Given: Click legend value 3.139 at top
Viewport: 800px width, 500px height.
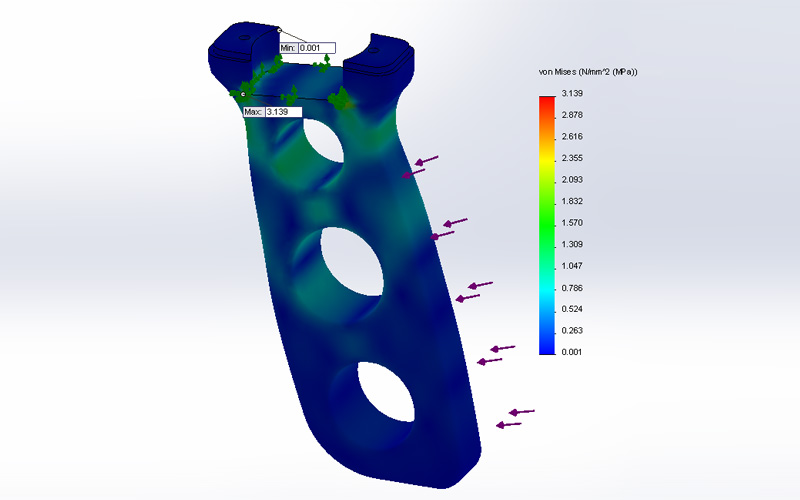Looking at the screenshot, I should [x=572, y=93].
